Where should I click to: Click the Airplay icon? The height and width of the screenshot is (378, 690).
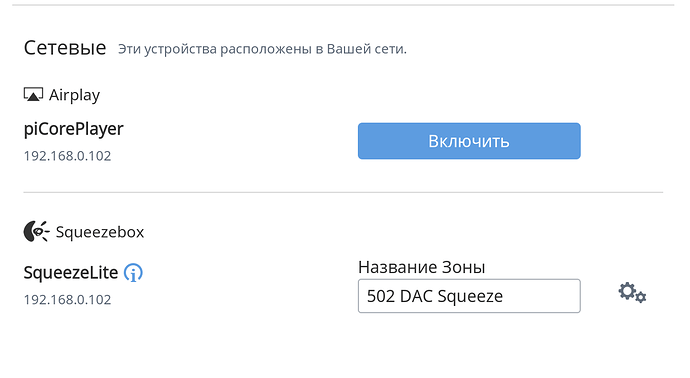coord(33,94)
